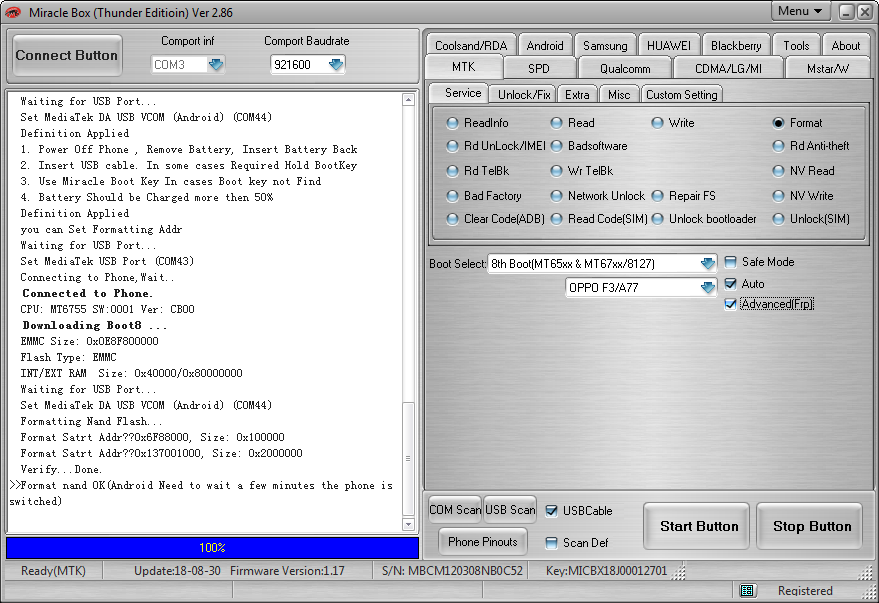The height and width of the screenshot is (603, 879).
Task: Choose the Bad Factory radio option
Action: tap(452, 196)
